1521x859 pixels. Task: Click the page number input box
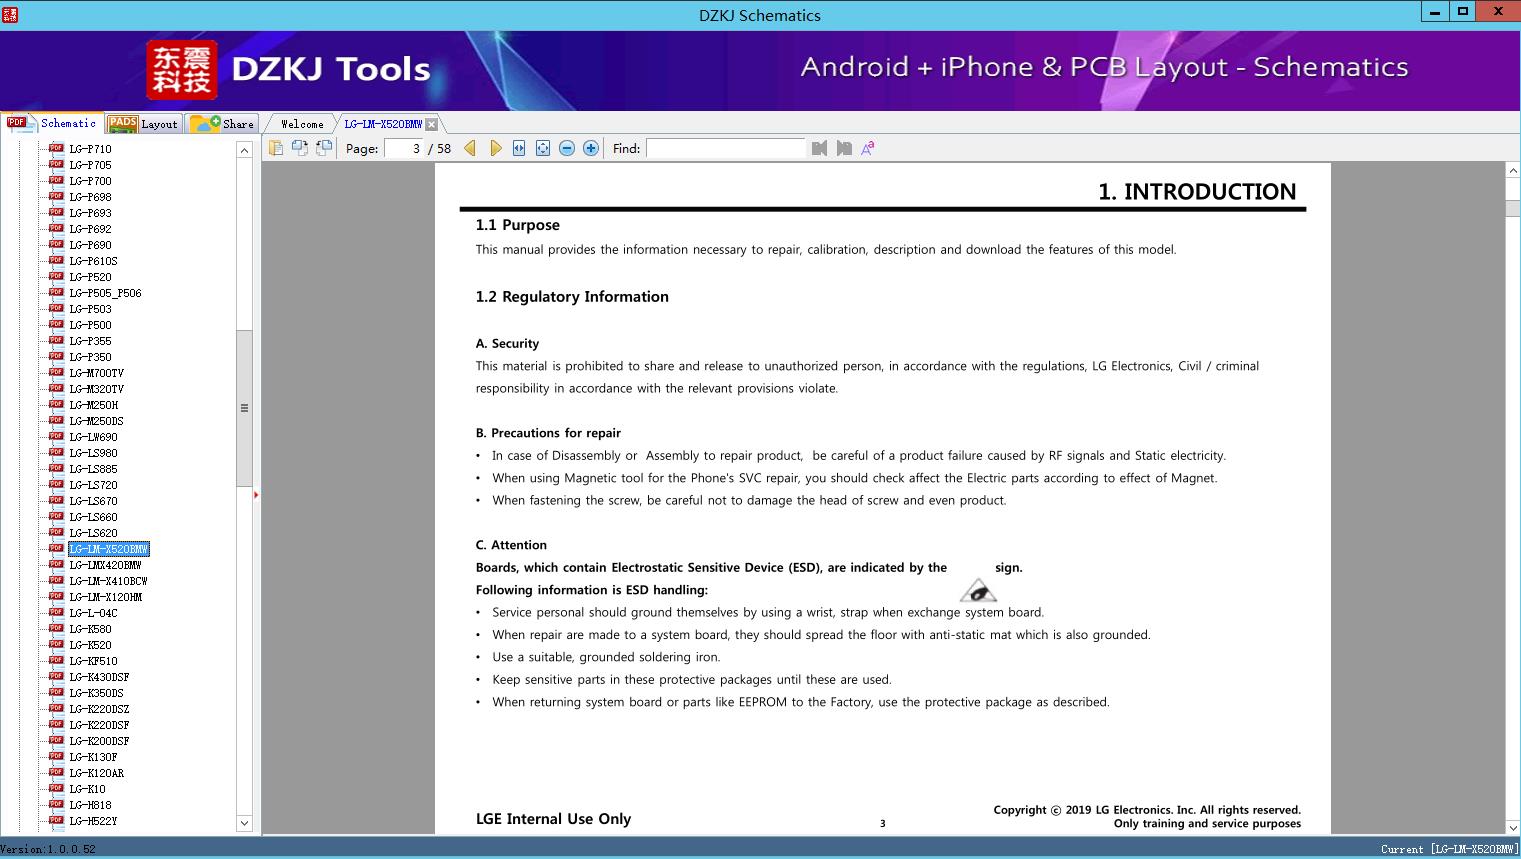404,148
